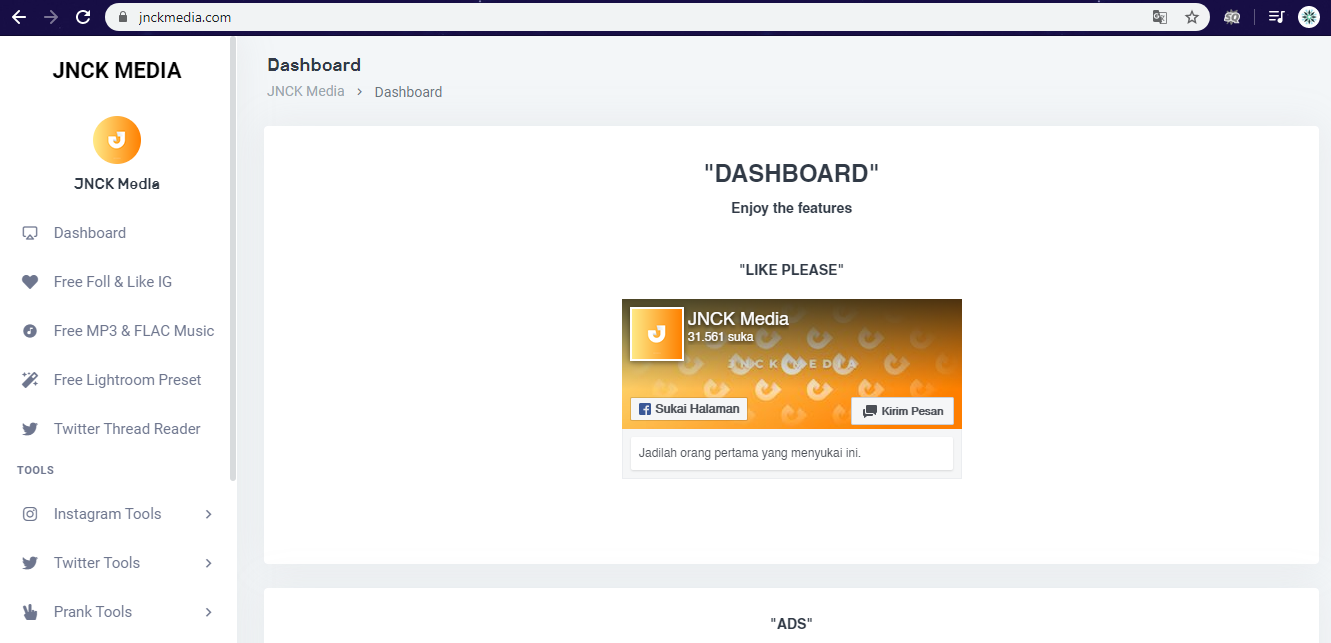This screenshot has width=1331, height=643.
Task: Click the Twitter bird icon beside Twitter Tools
Action: (30, 563)
